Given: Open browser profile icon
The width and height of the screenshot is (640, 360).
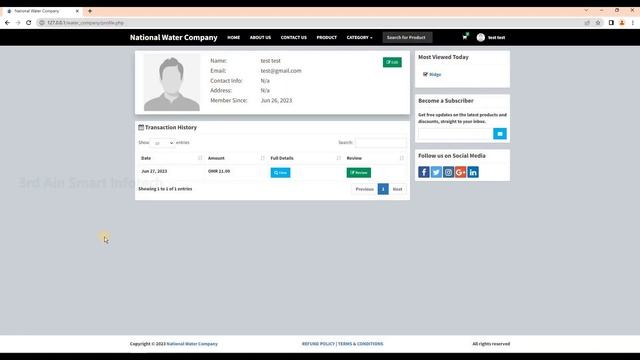Looking at the screenshot, I should [622, 23].
